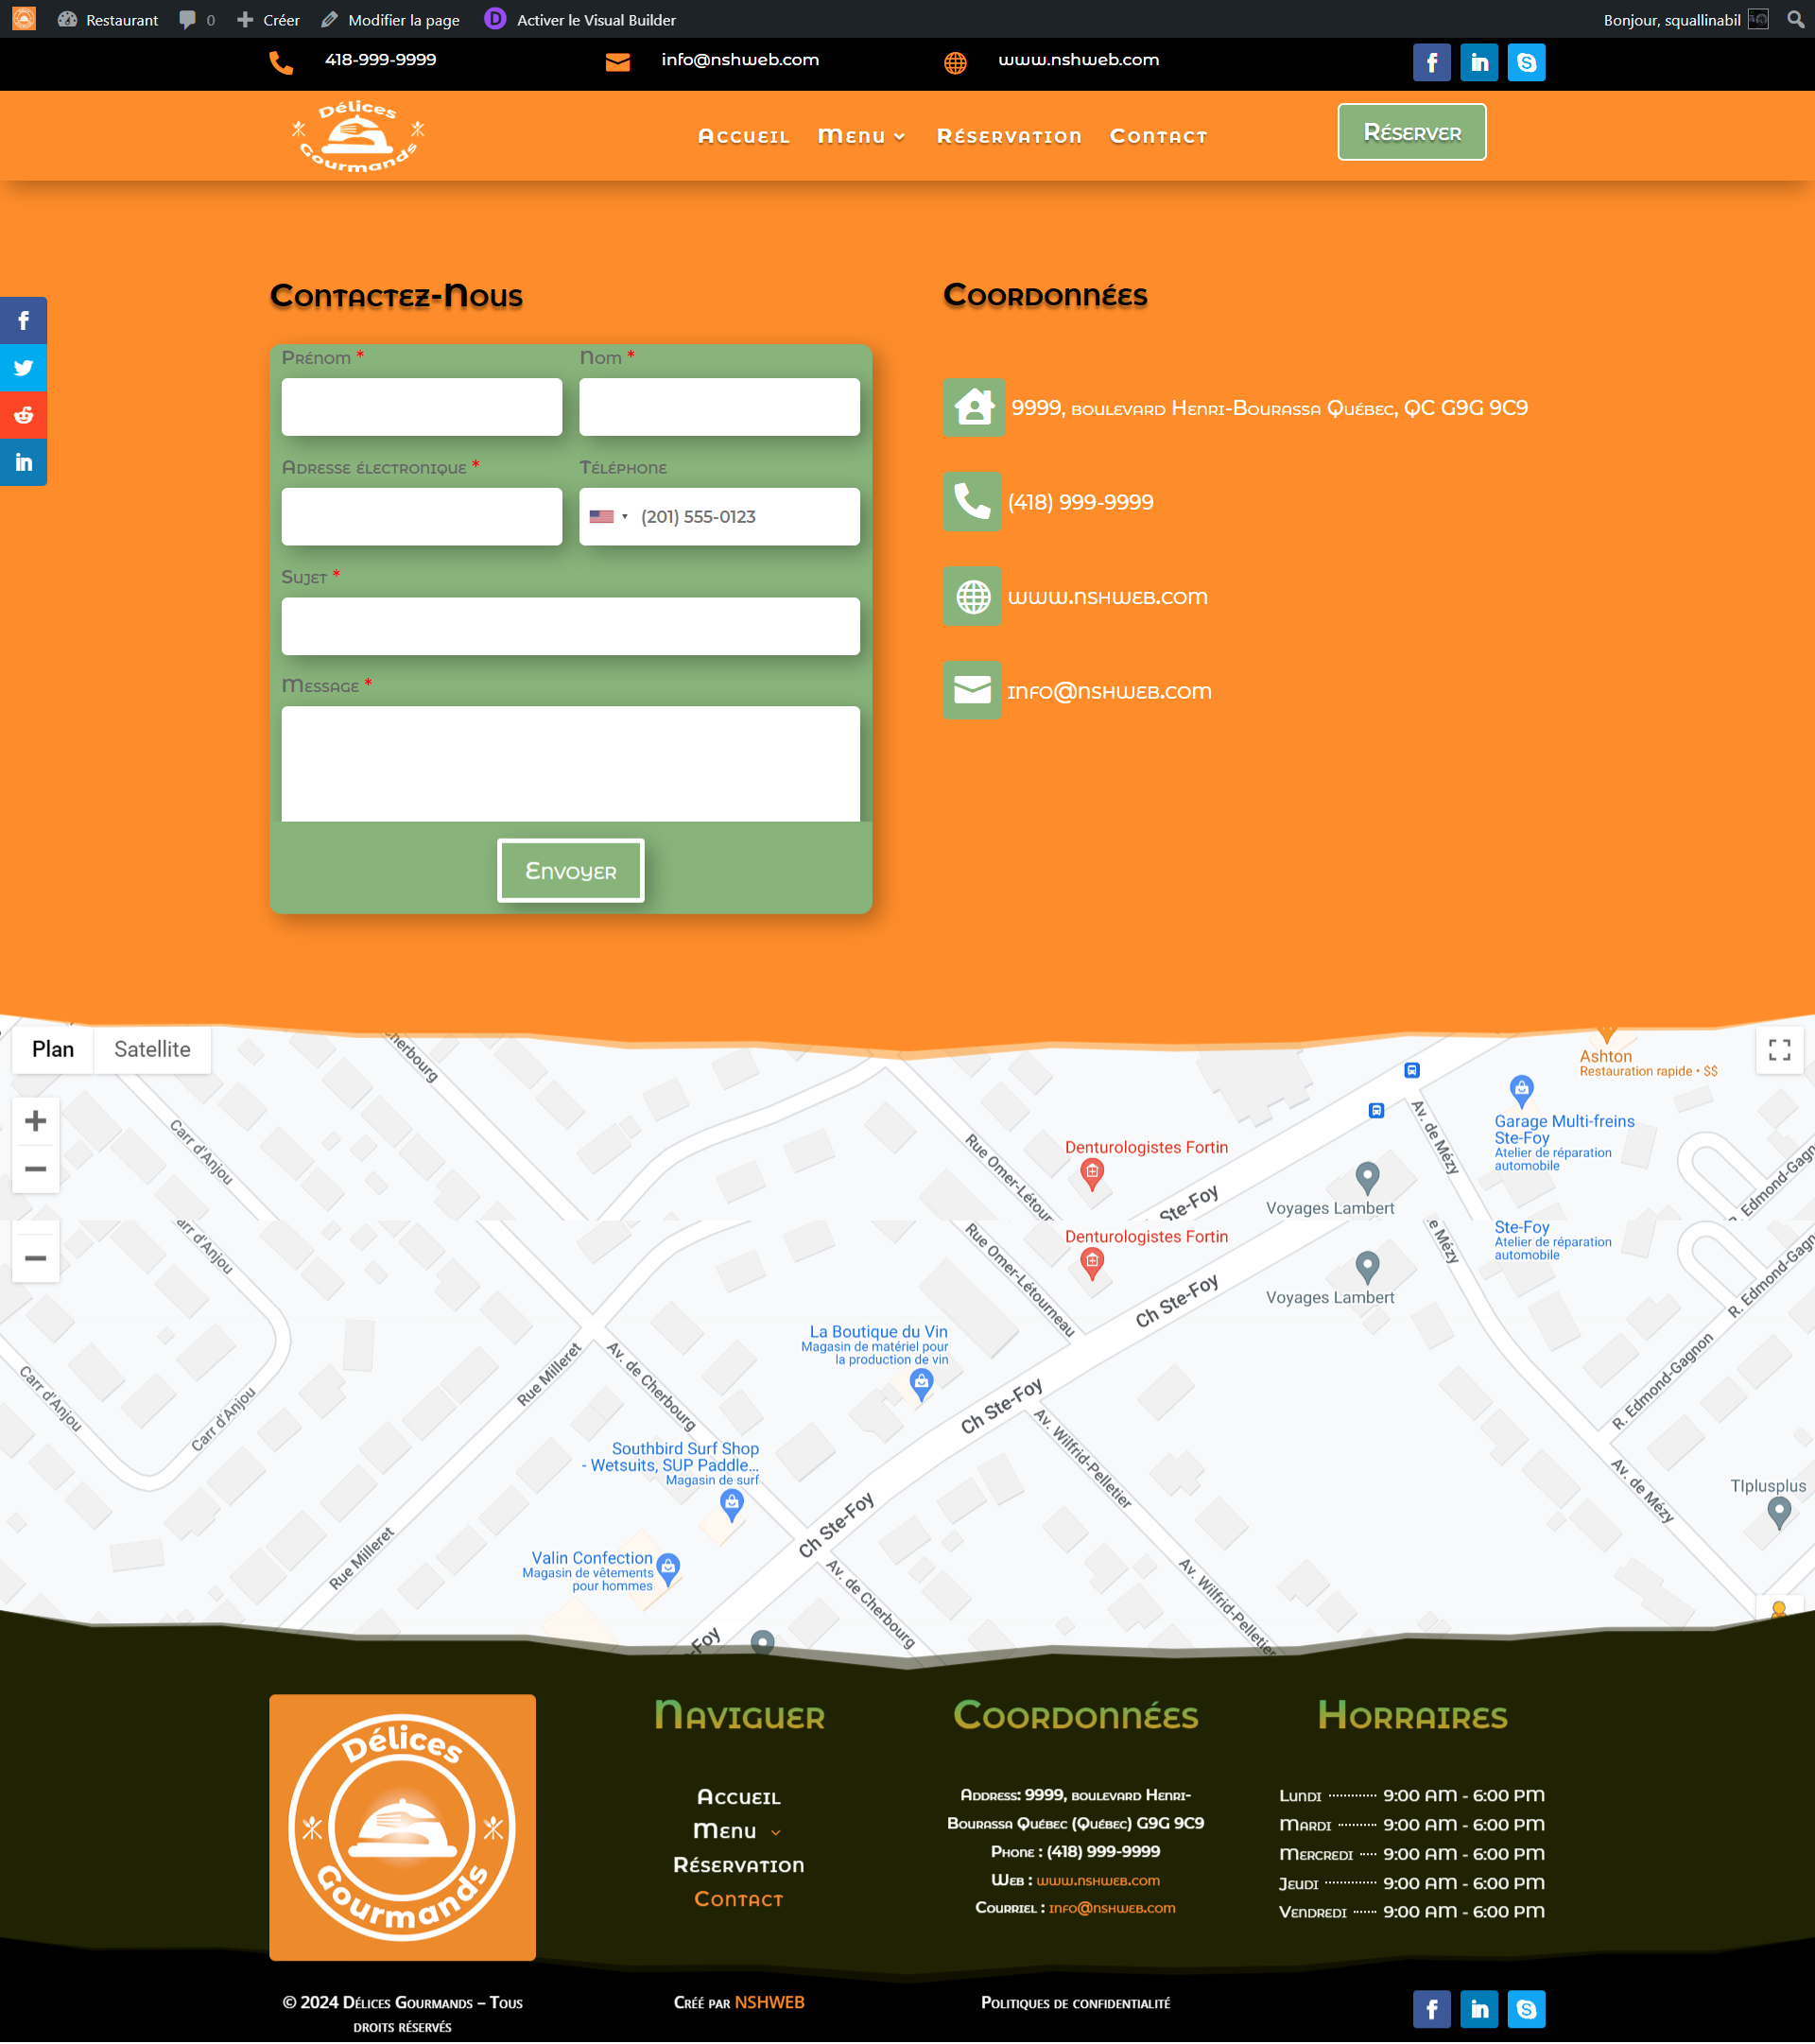Click the Facebook share icon in left sidebar

[x=23, y=321]
